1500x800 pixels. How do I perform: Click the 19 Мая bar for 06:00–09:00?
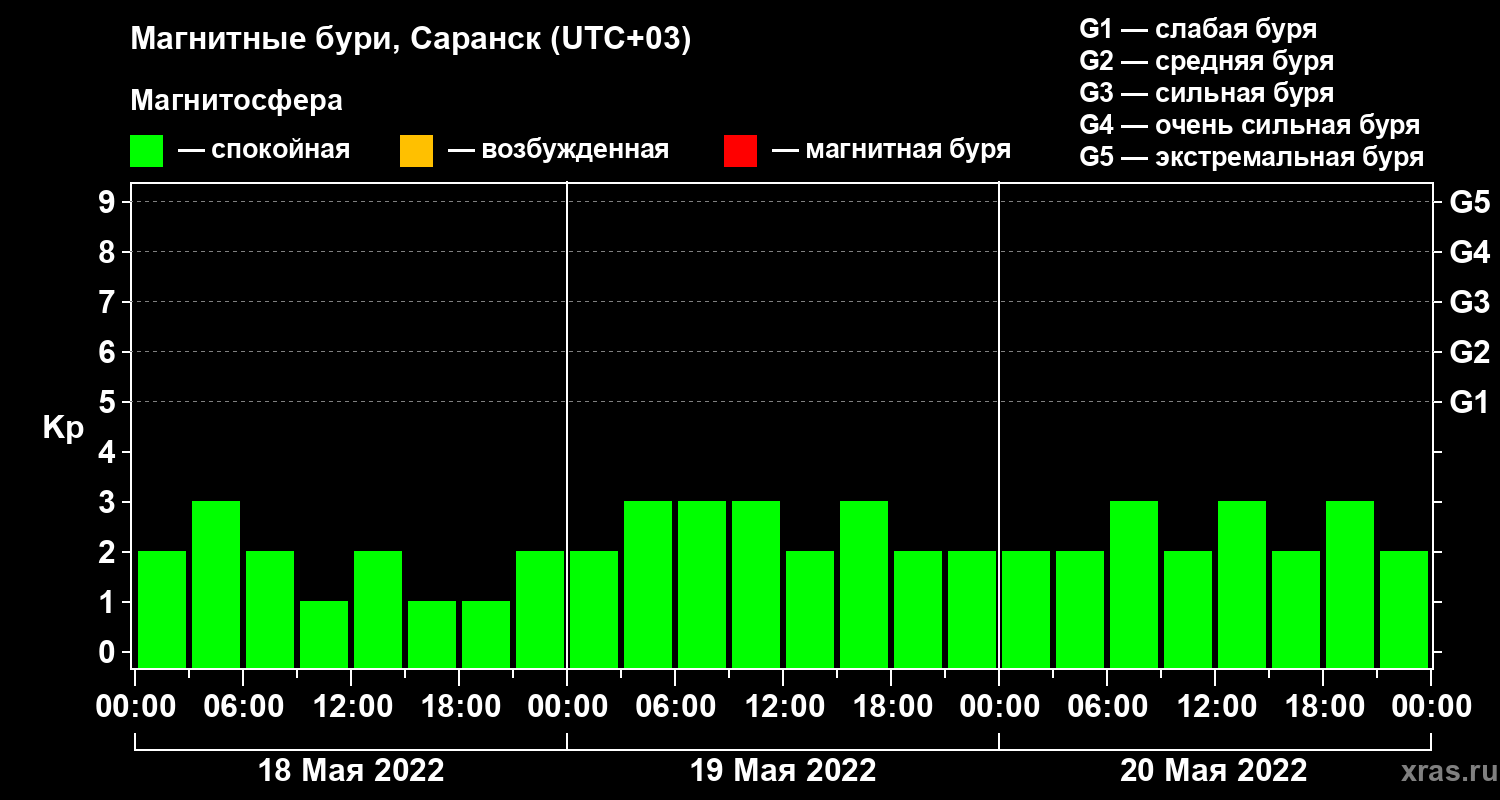702,584
